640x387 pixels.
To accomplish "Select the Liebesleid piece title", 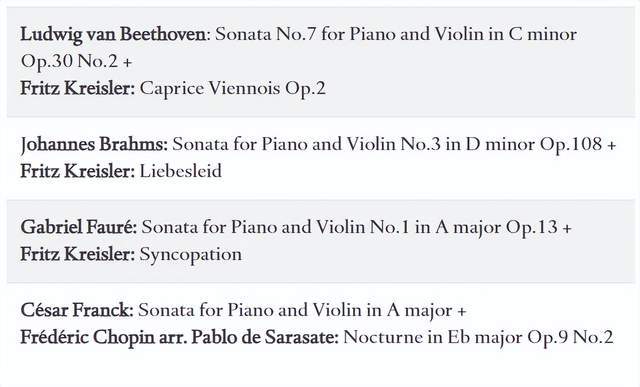I will 181,171.
